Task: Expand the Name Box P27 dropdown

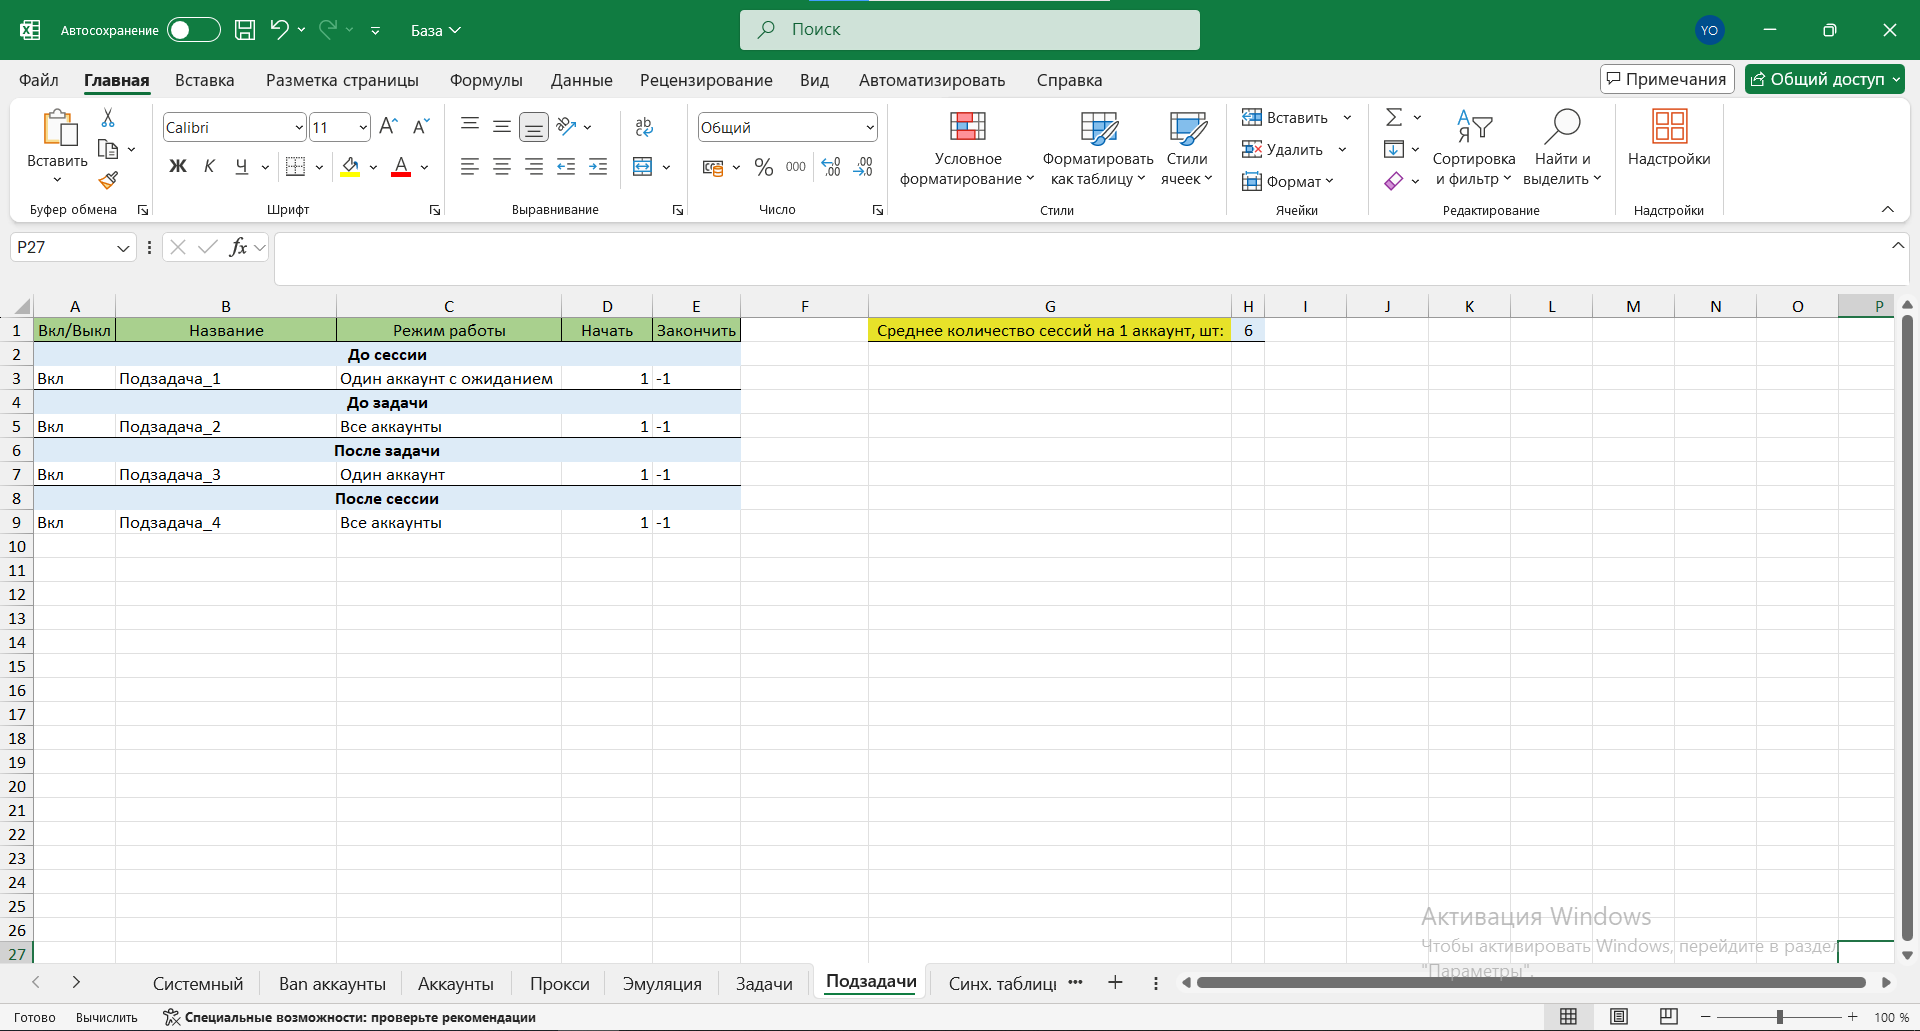Action: [123, 248]
